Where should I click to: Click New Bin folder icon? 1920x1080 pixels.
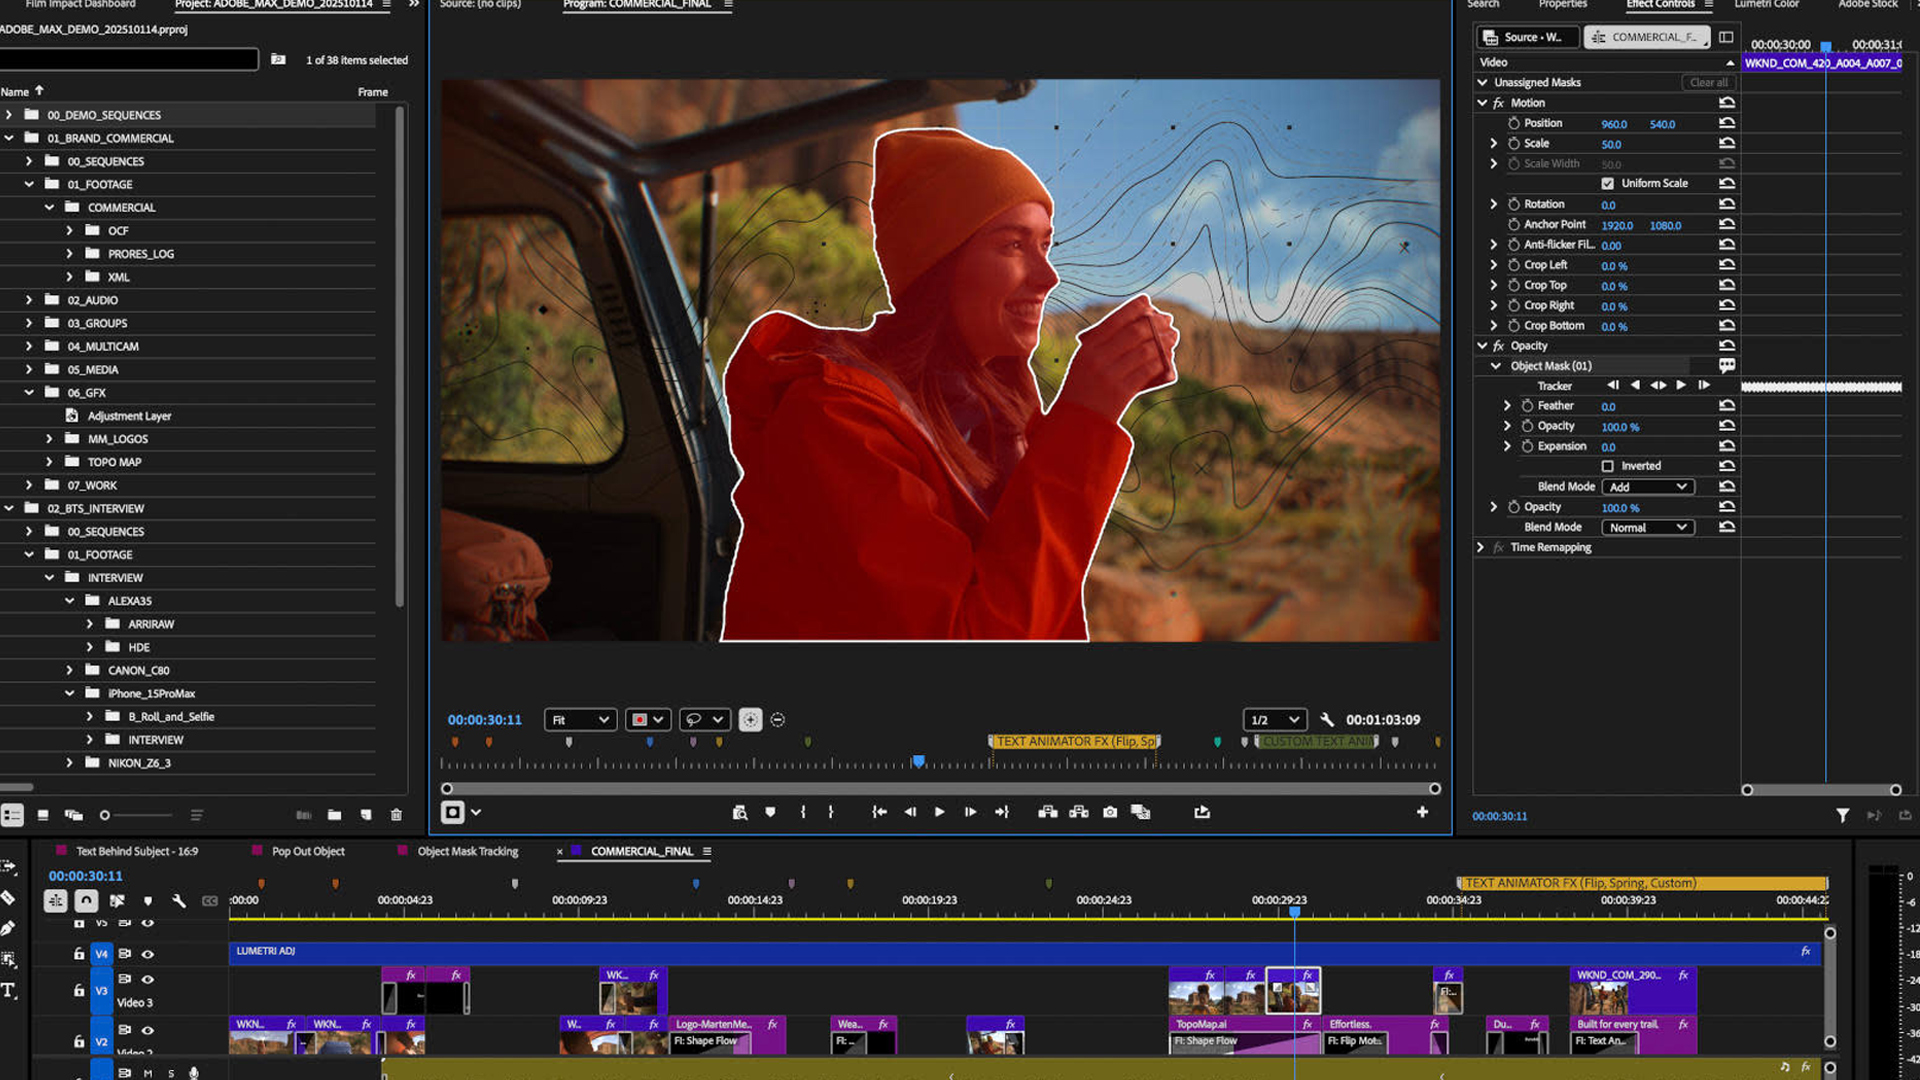pos(334,815)
